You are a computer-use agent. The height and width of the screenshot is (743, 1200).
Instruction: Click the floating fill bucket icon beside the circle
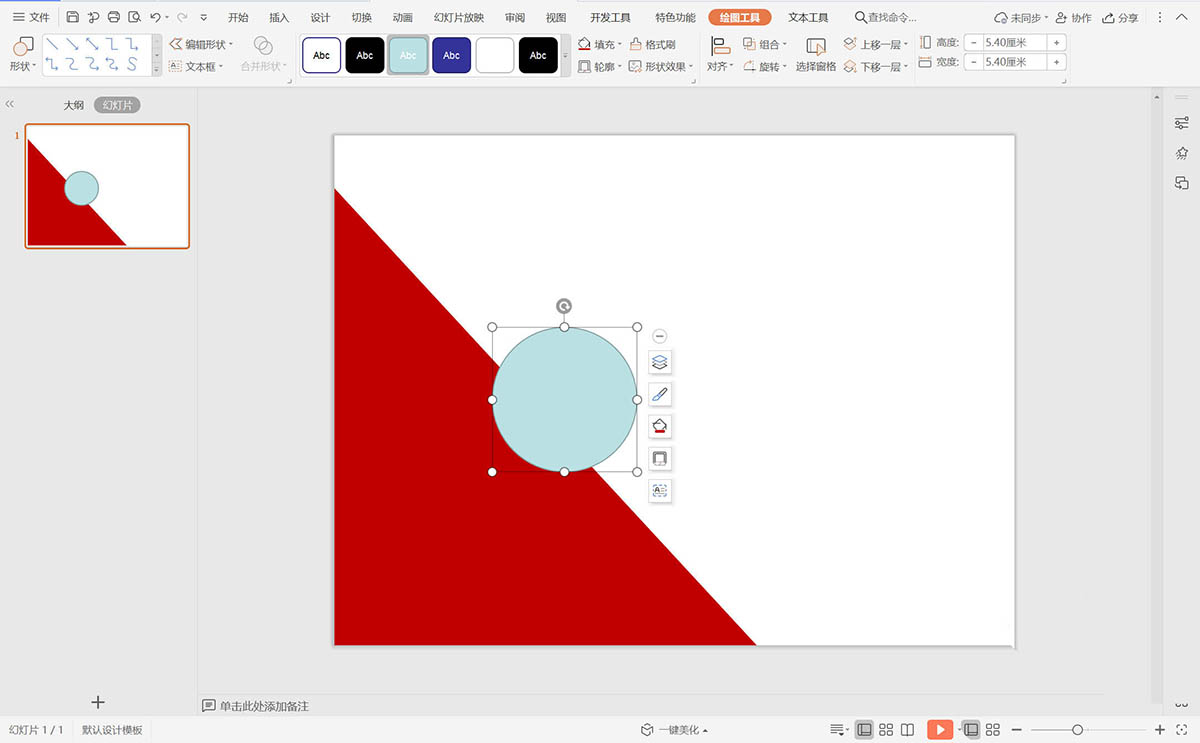point(660,426)
